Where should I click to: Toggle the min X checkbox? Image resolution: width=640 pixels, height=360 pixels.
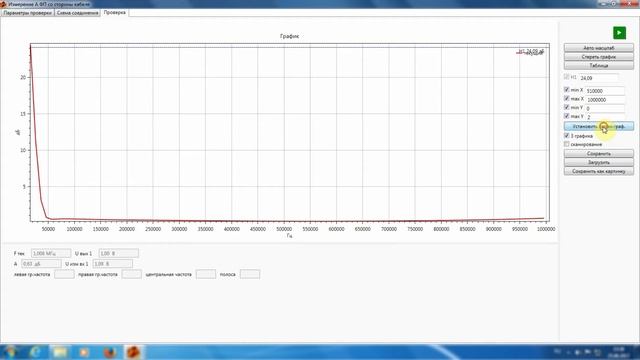[567, 89]
